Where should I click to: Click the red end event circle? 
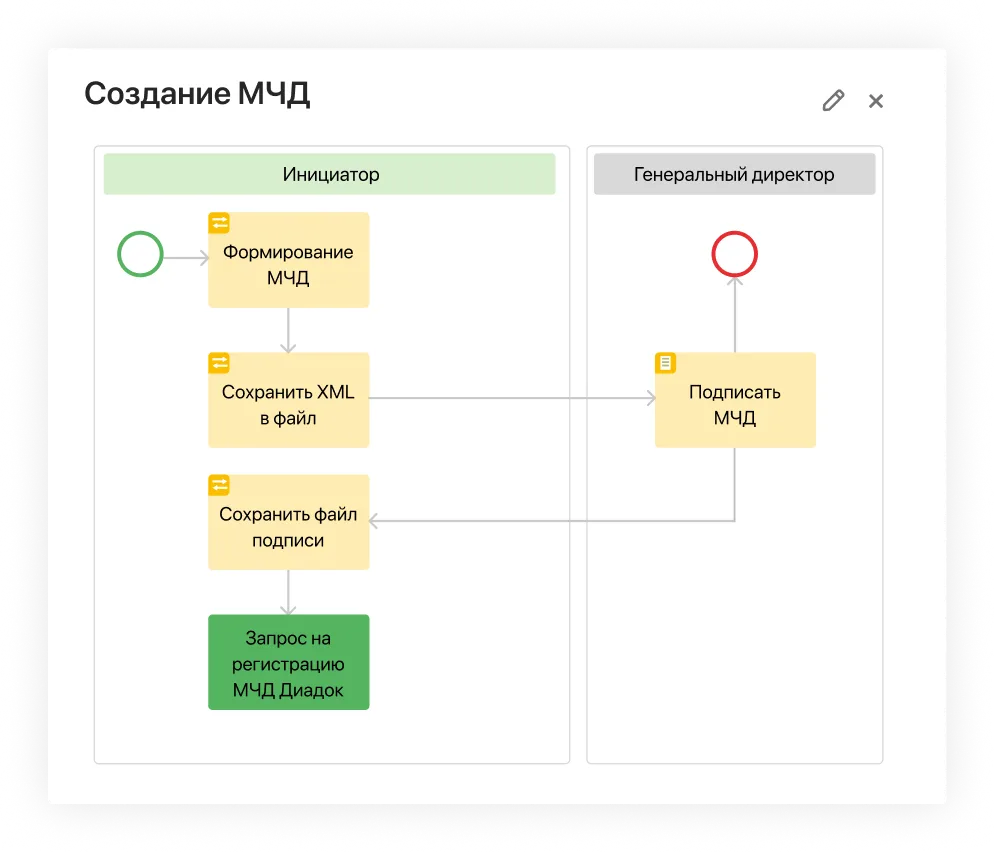[x=734, y=254]
